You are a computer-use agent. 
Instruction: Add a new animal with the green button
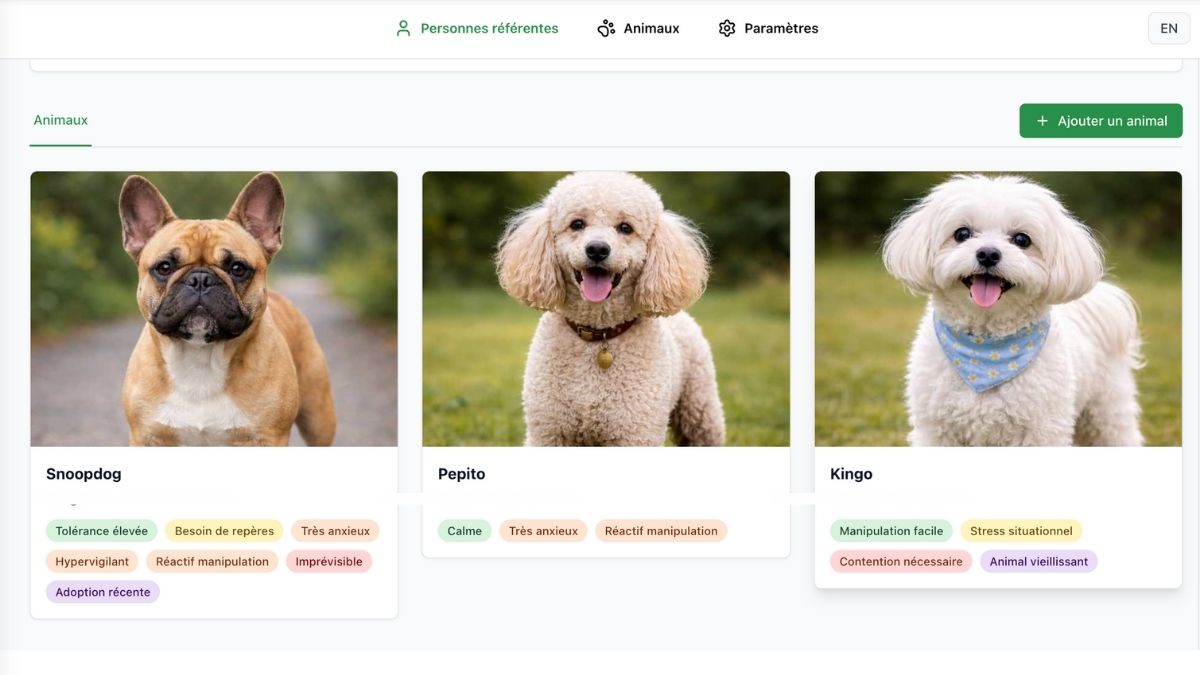pos(1100,120)
